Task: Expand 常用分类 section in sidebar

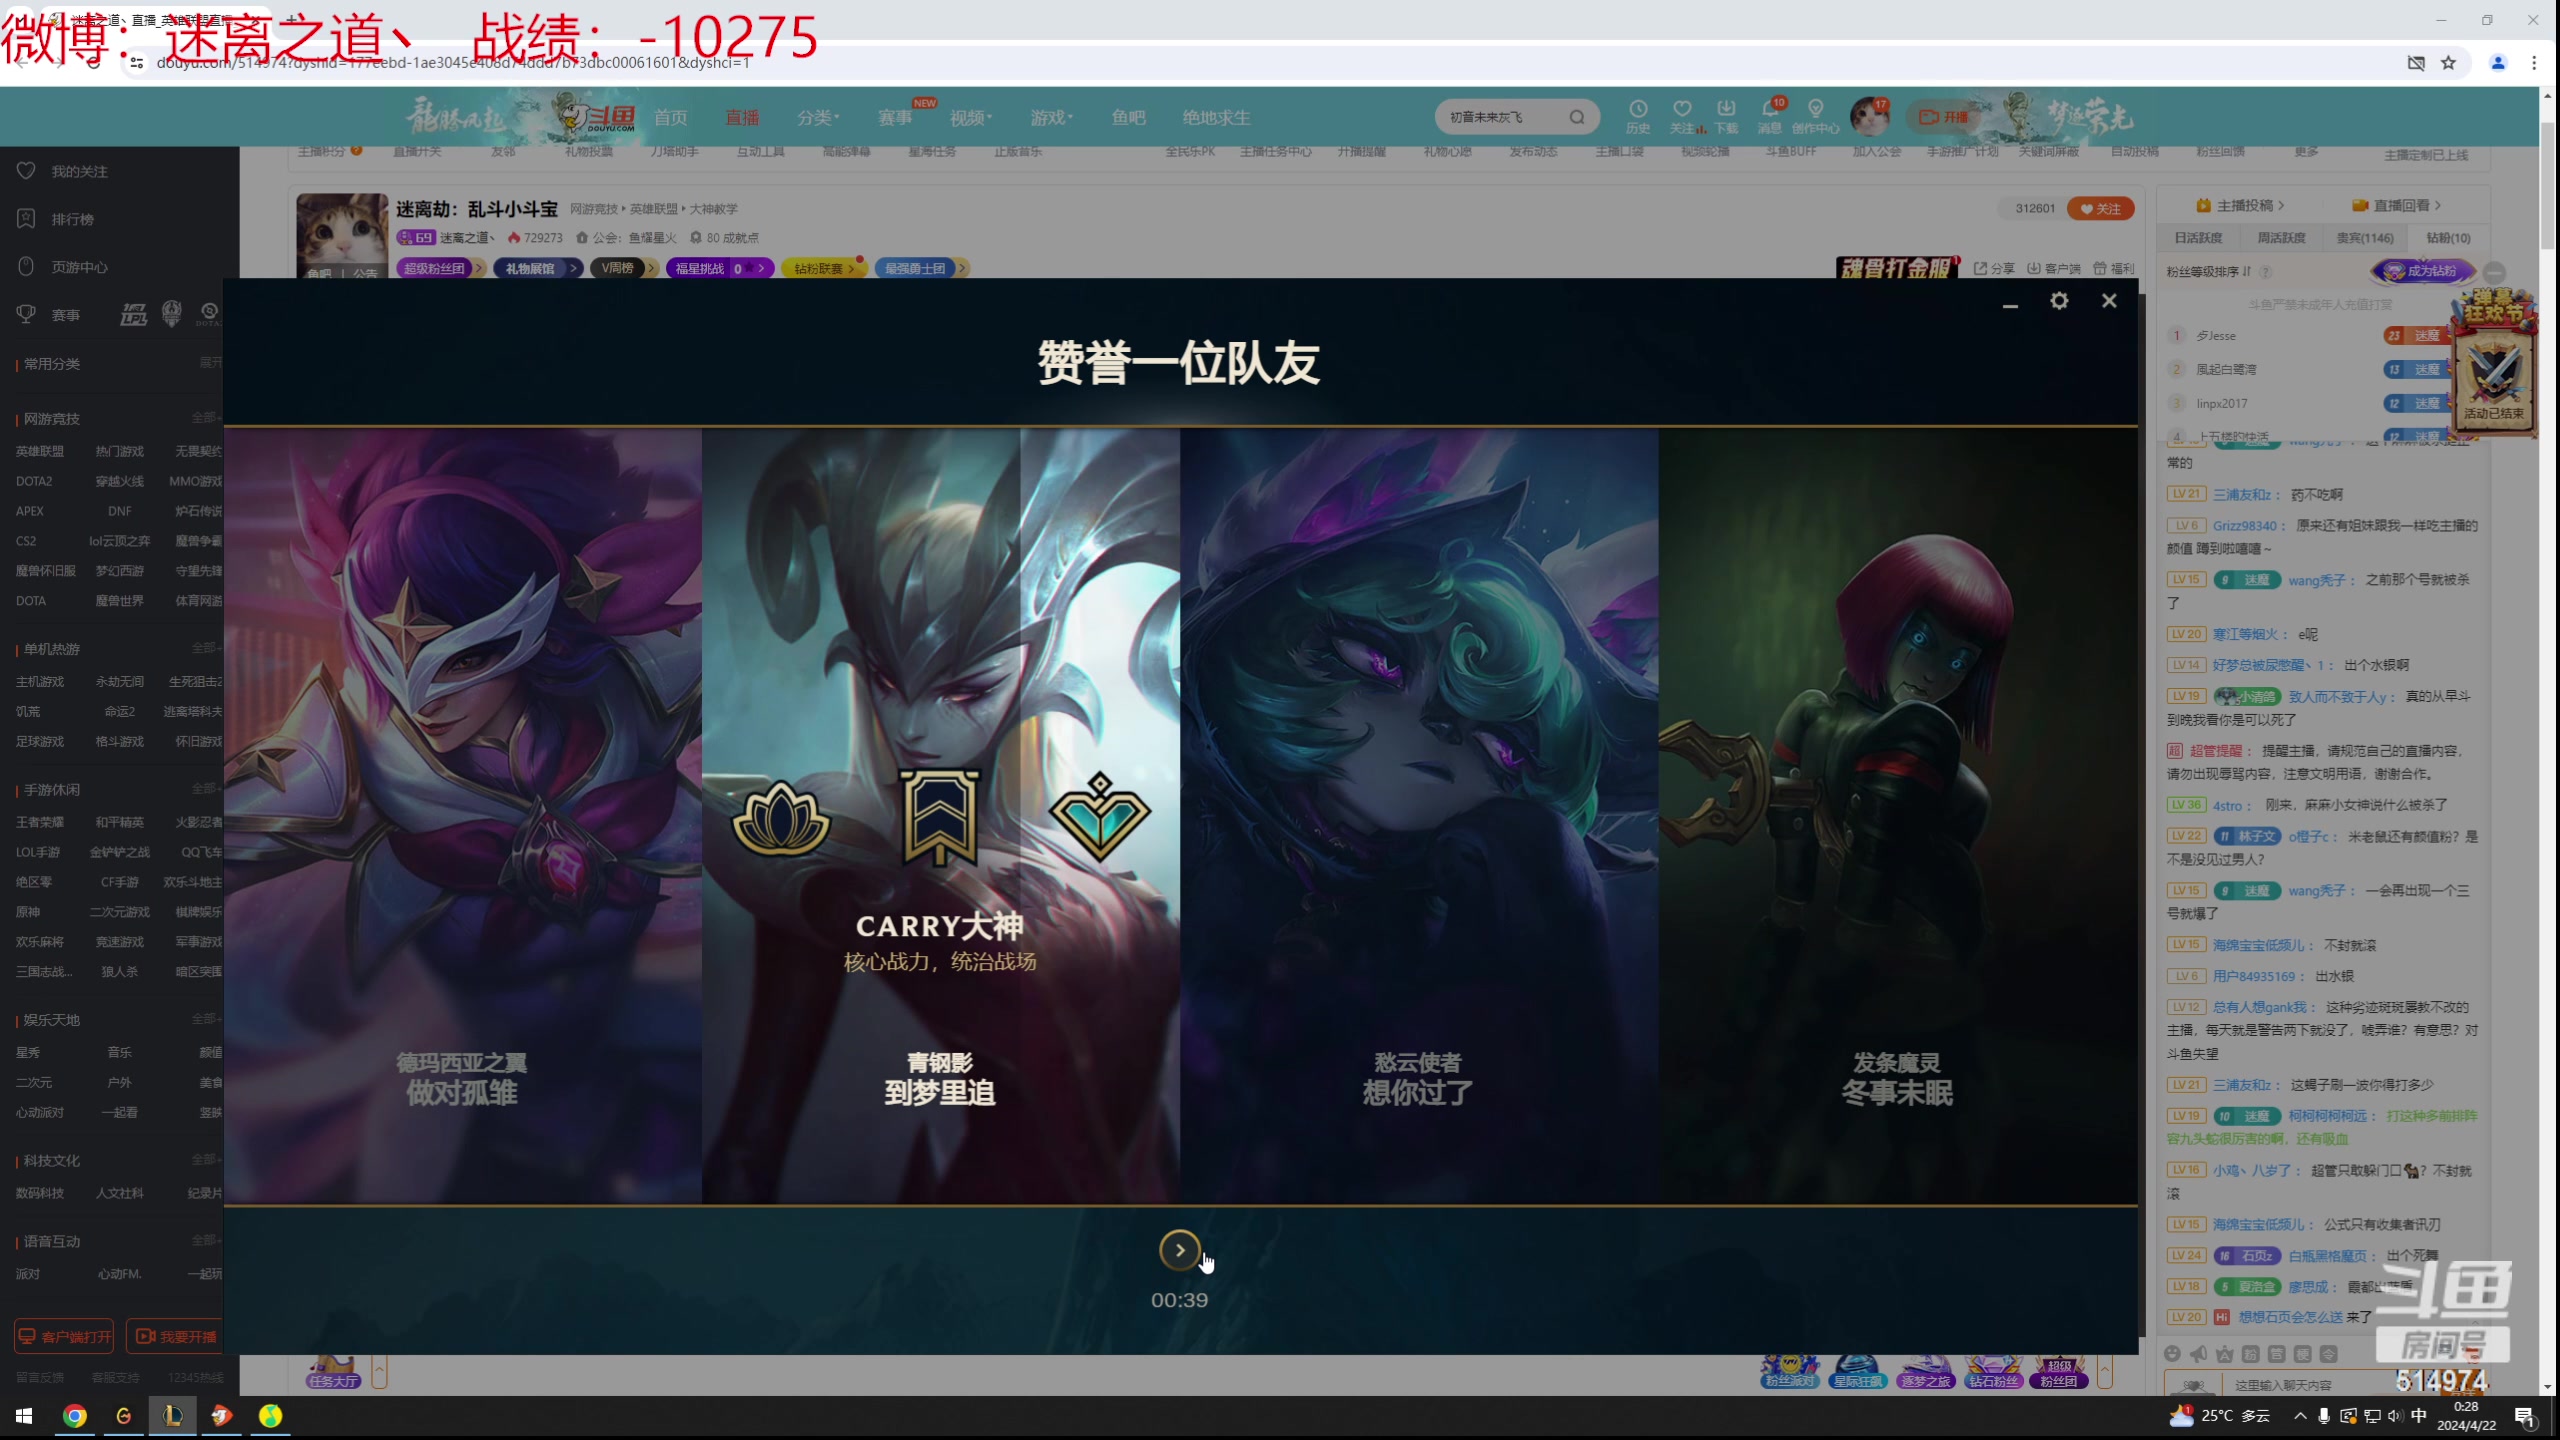Action: pos(210,363)
